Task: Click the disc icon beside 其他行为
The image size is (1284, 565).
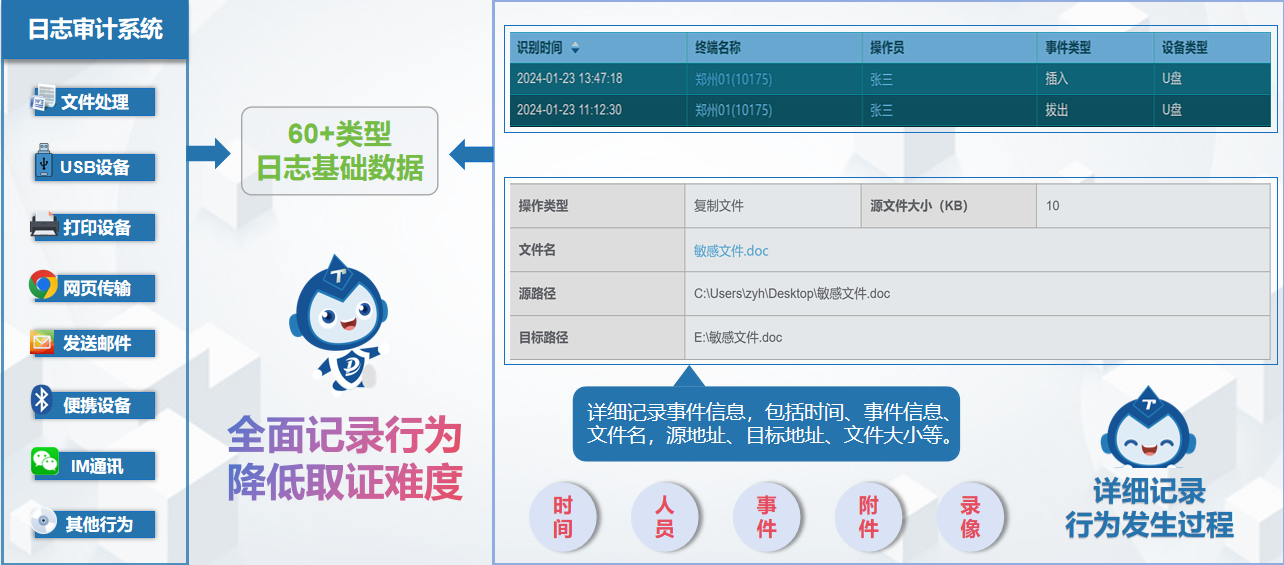Action: click(43, 521)
